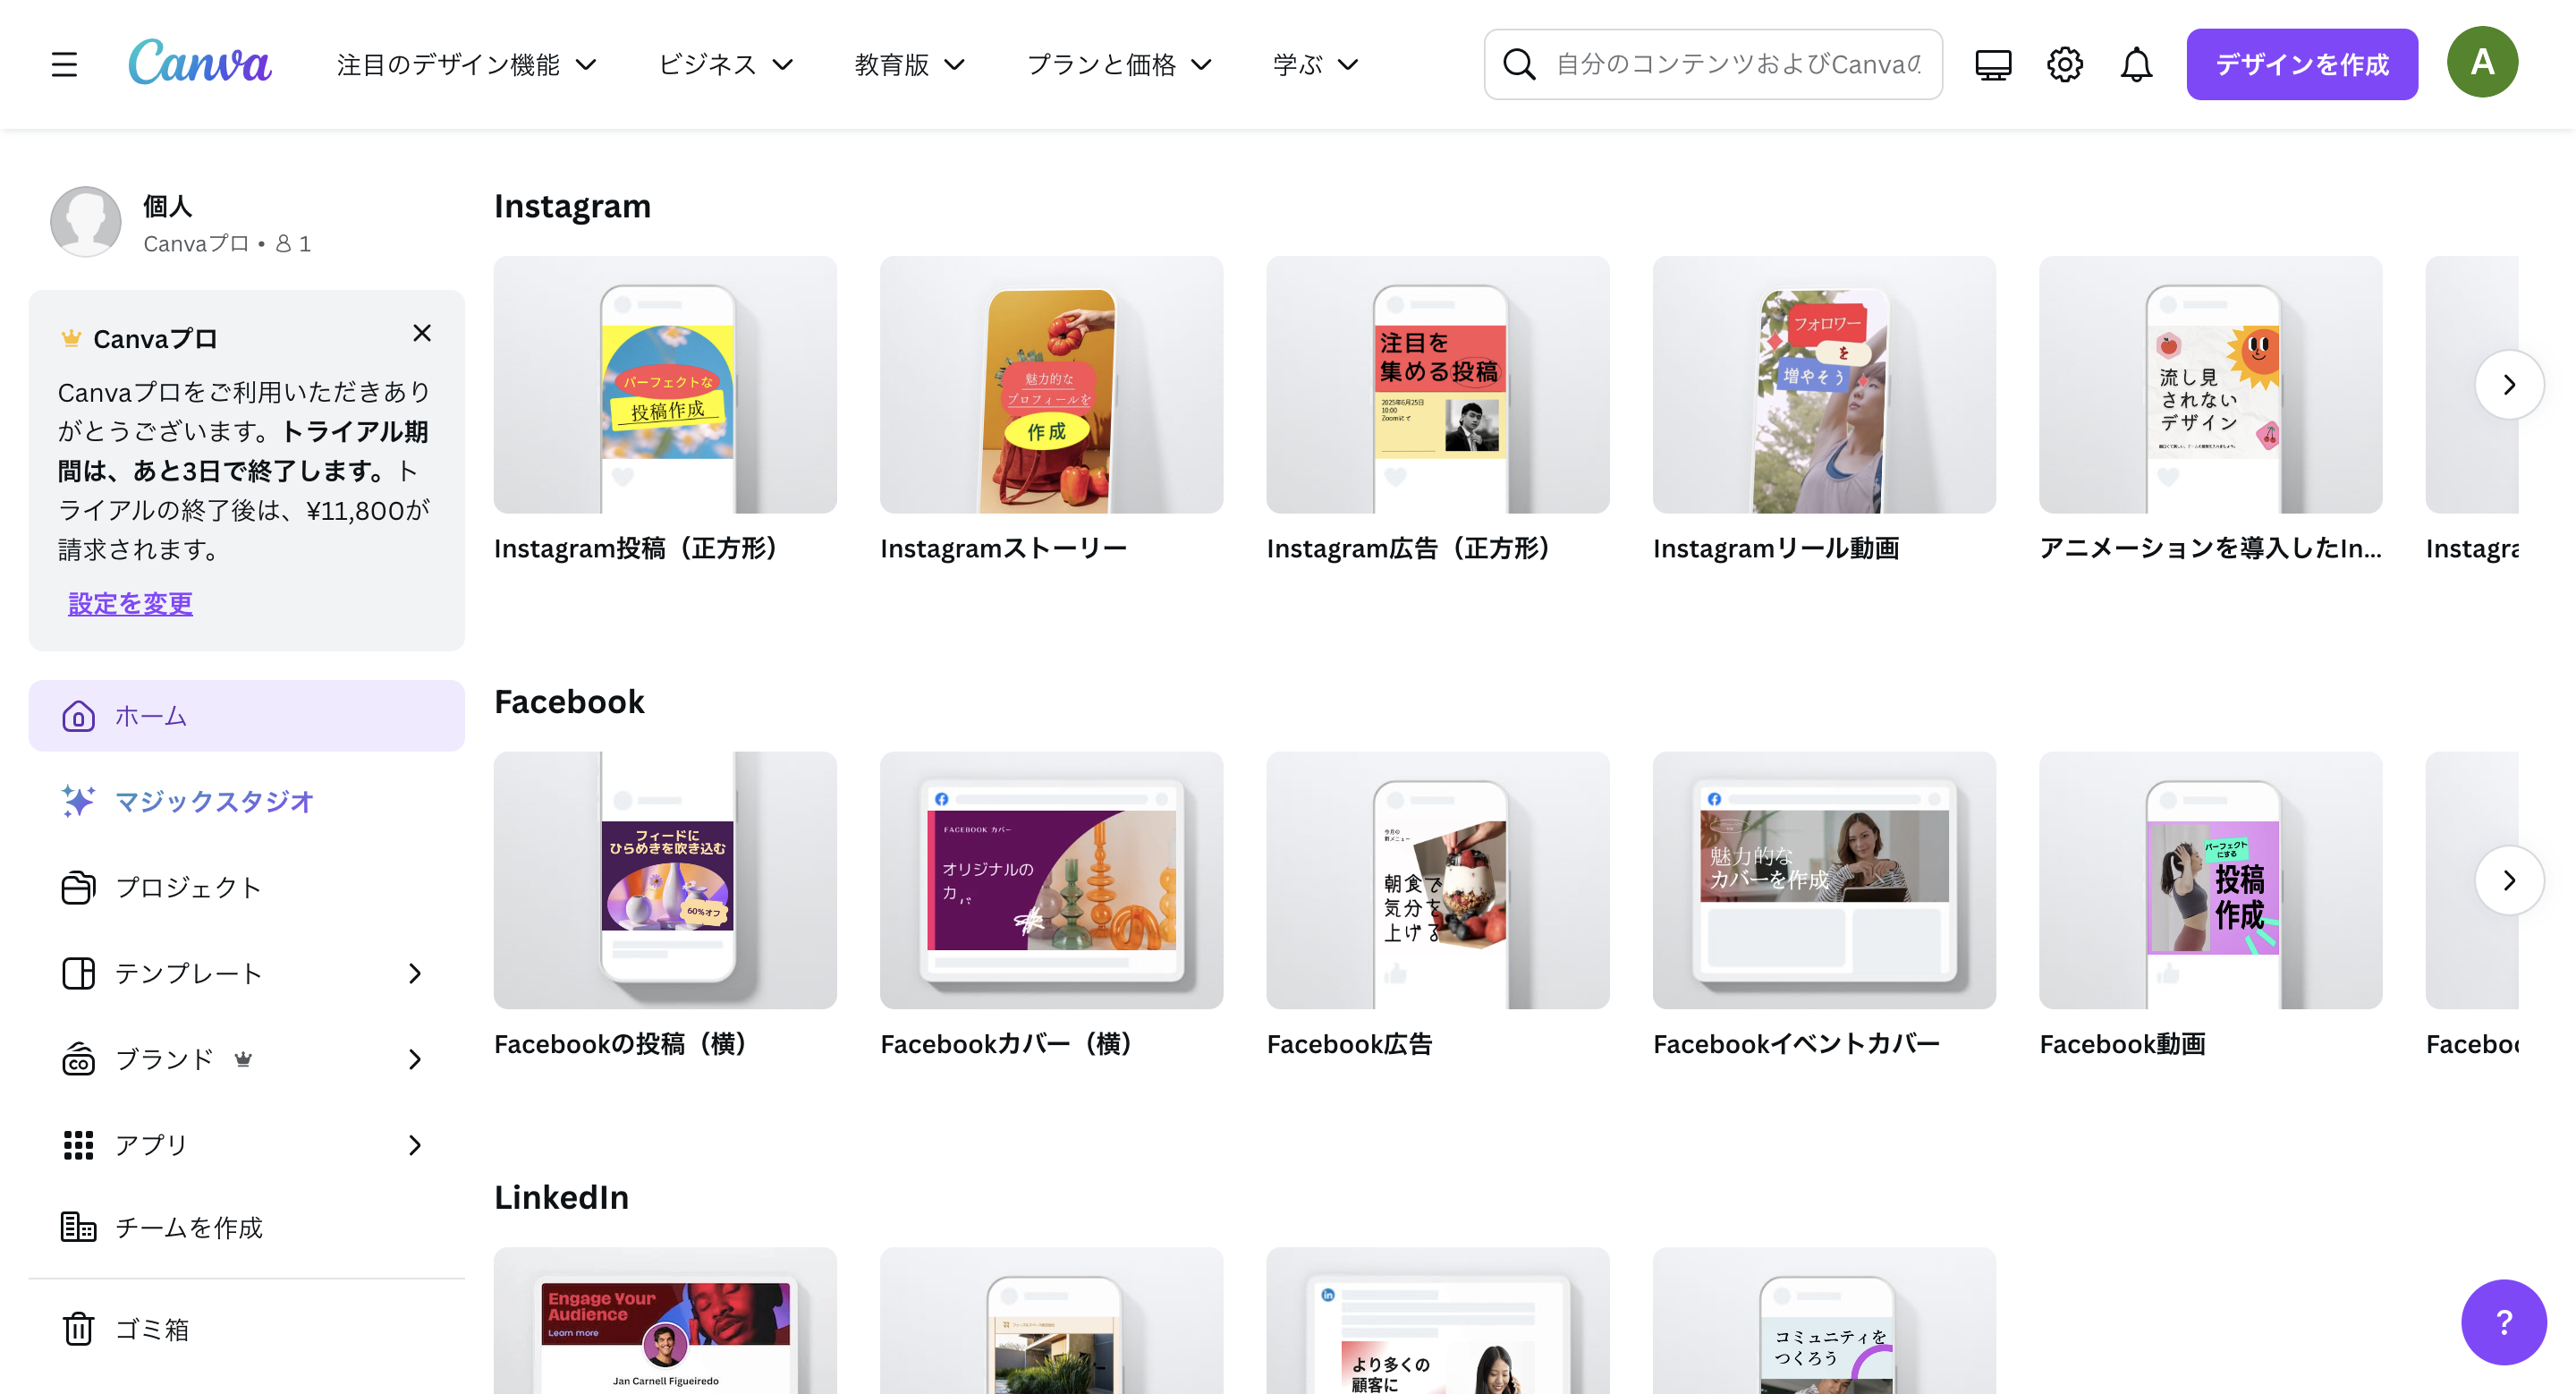Image resolution: width=2576 pixels, height=1394 pixels.
Task: Click the デザインを作成 button
Action: point(2302,64)
